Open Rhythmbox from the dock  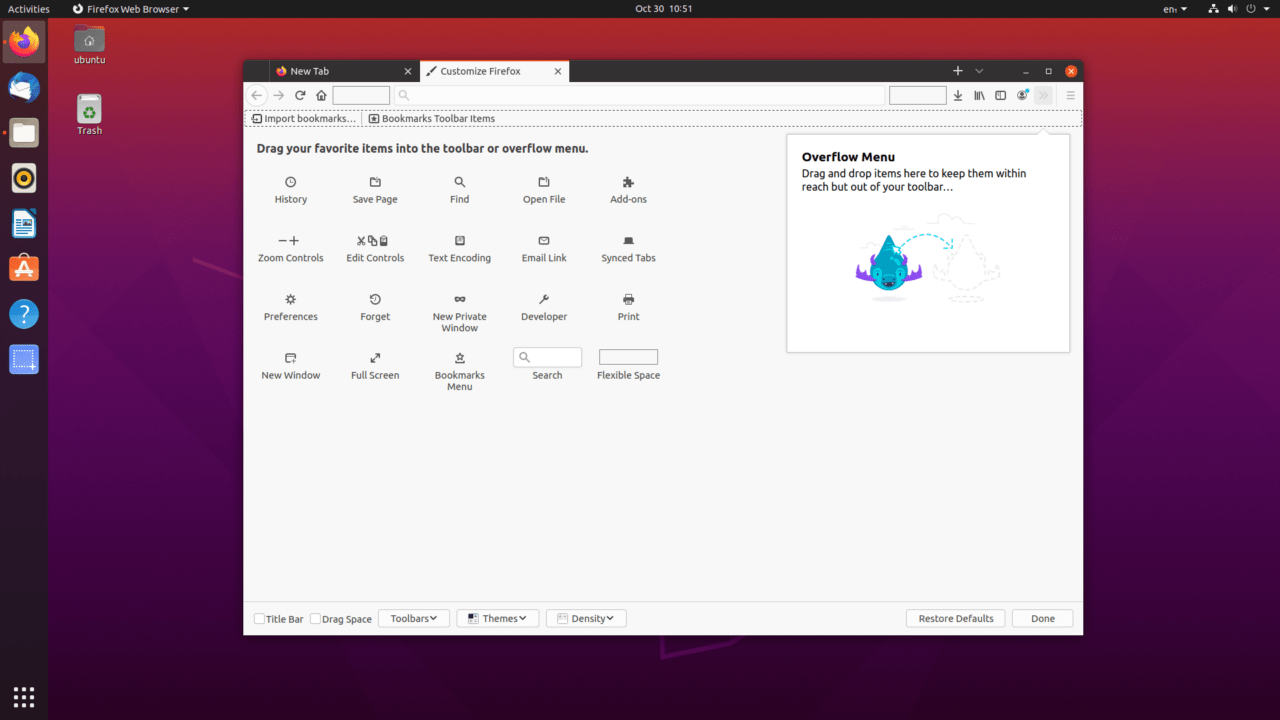pos(24,178)
